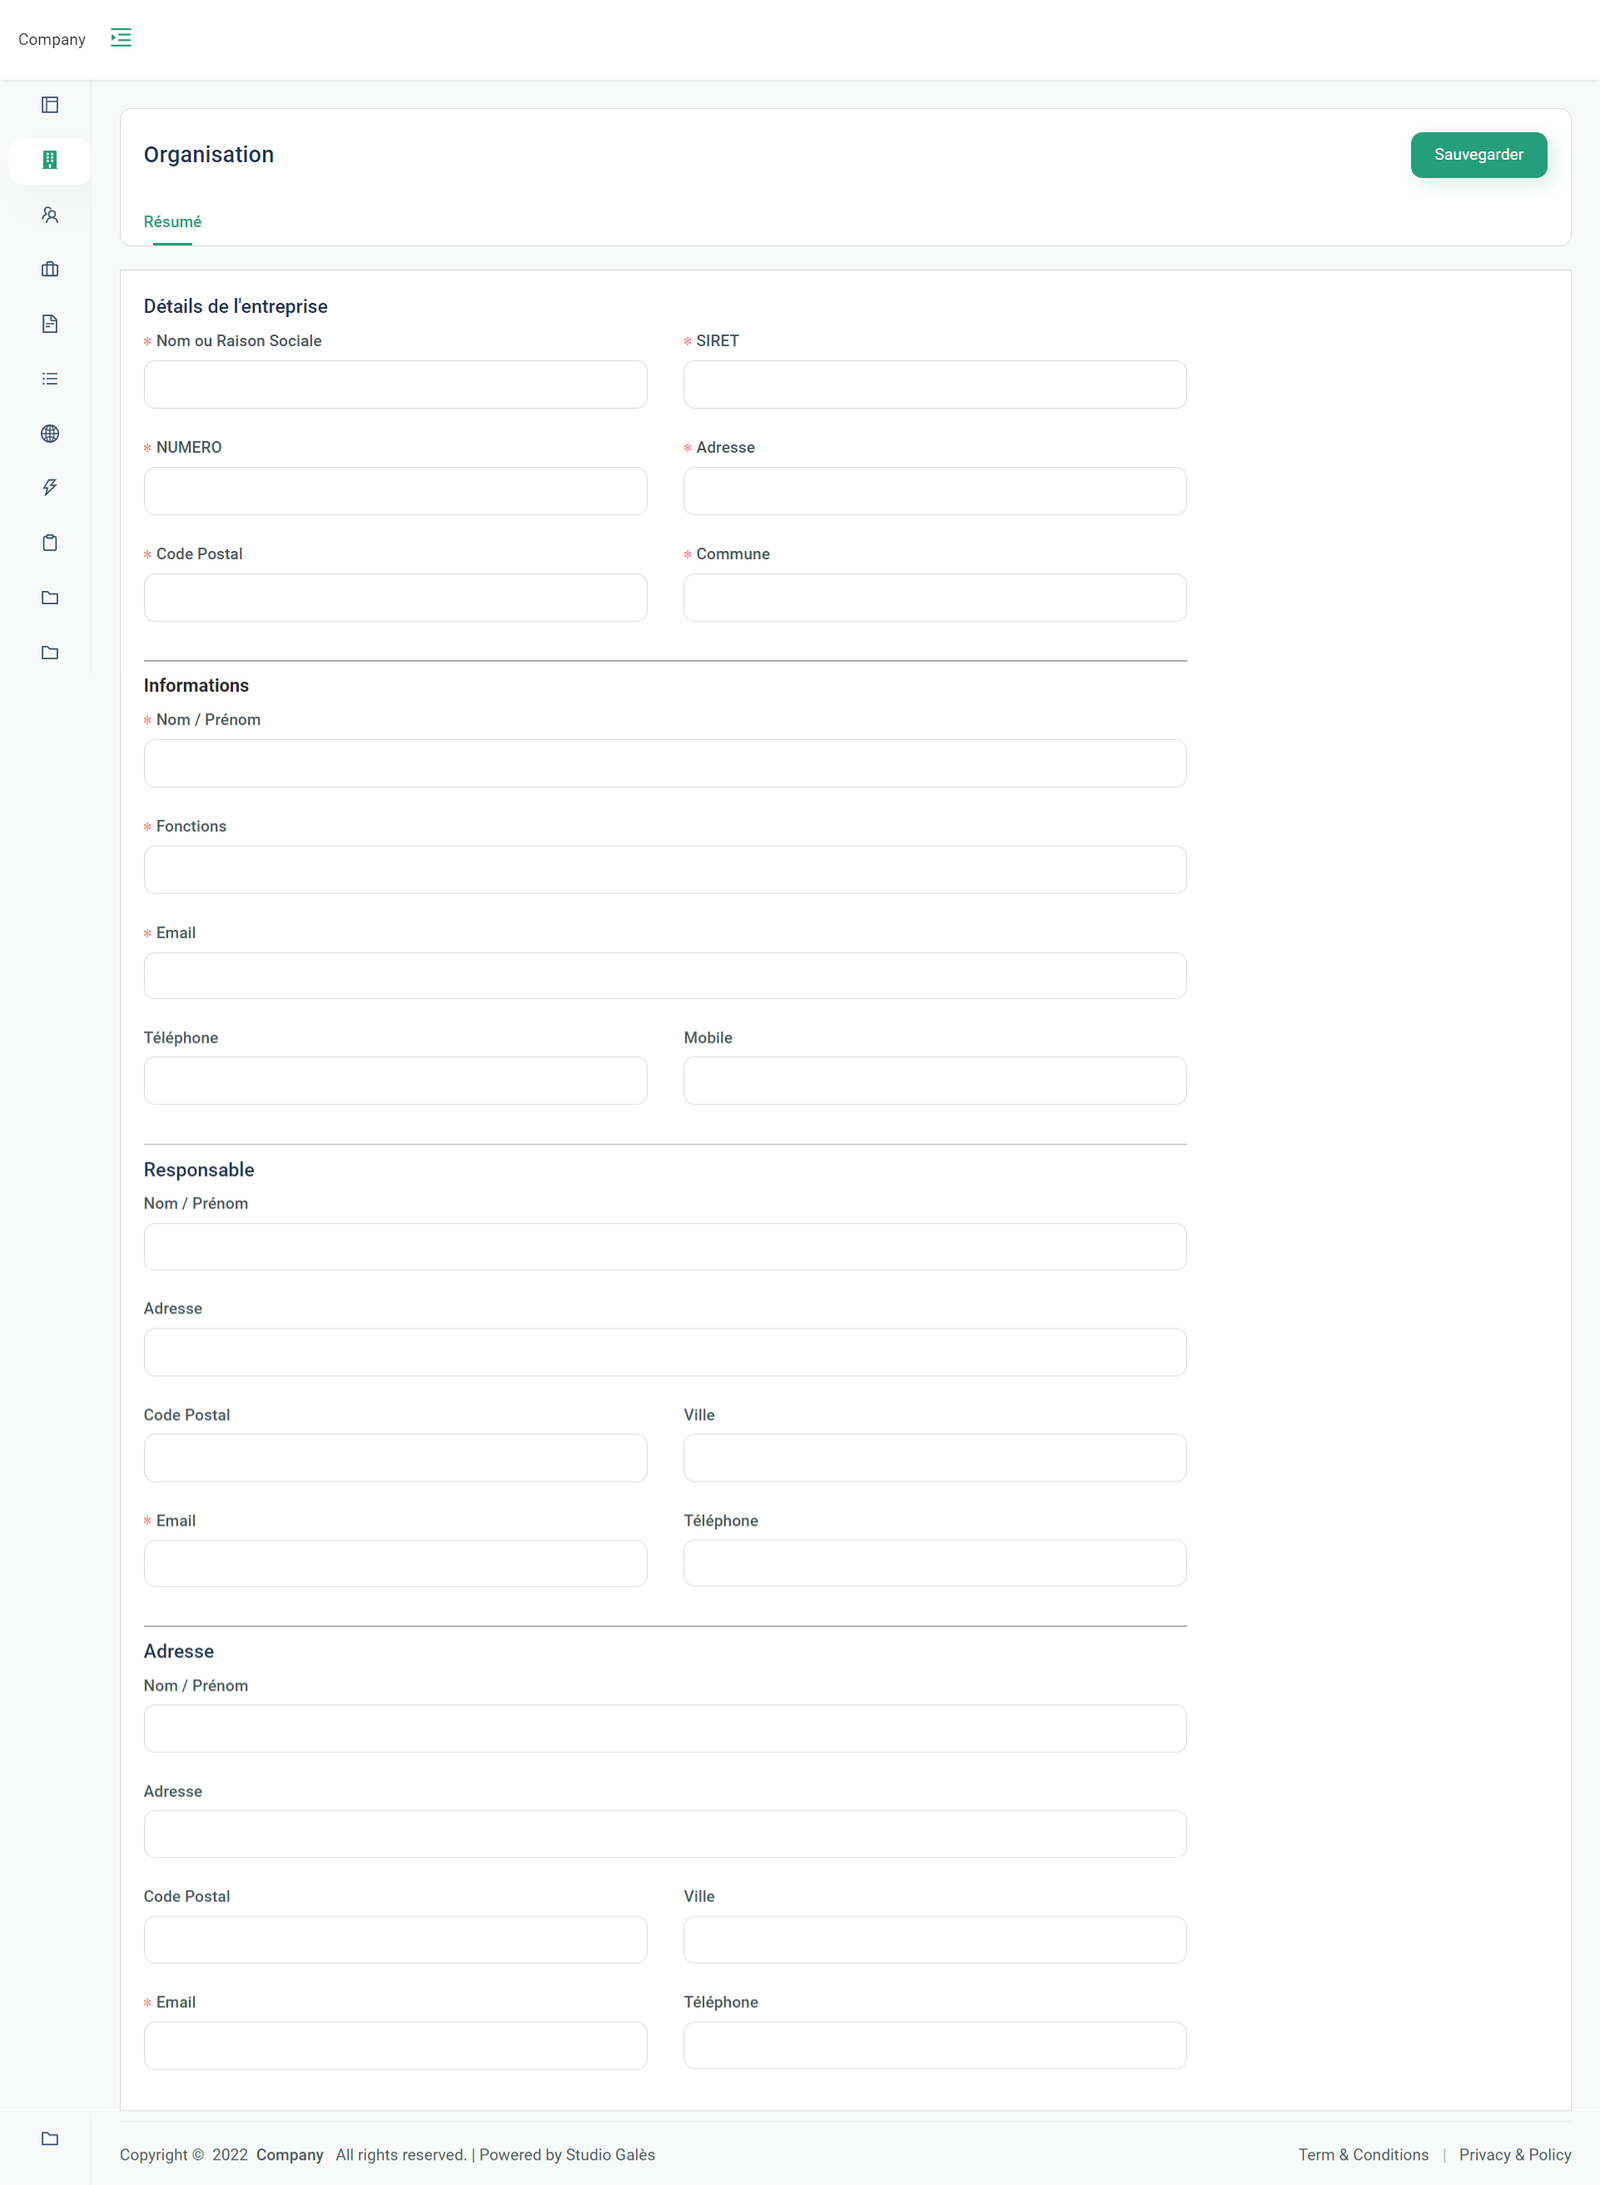Switch to the Résumé tab
This screenshot has width=1600, height=2185.
[172, 222]
